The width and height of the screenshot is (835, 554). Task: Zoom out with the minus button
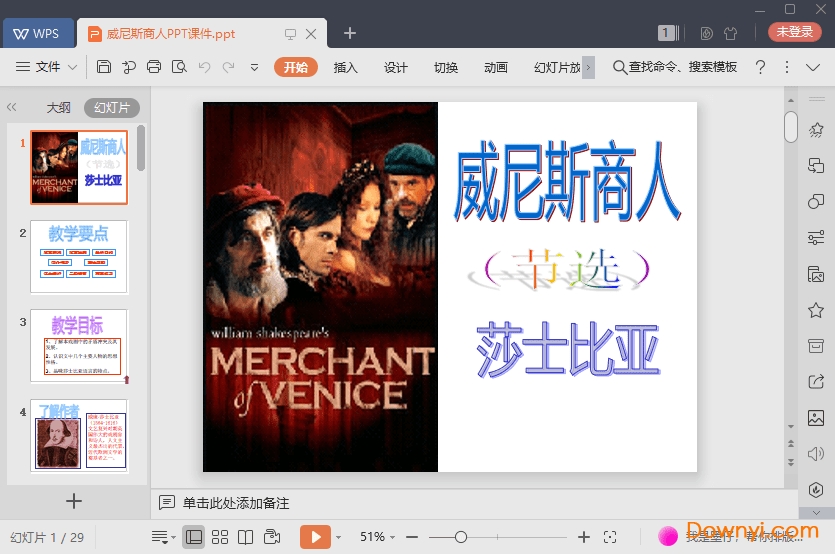tap(412, 537)
